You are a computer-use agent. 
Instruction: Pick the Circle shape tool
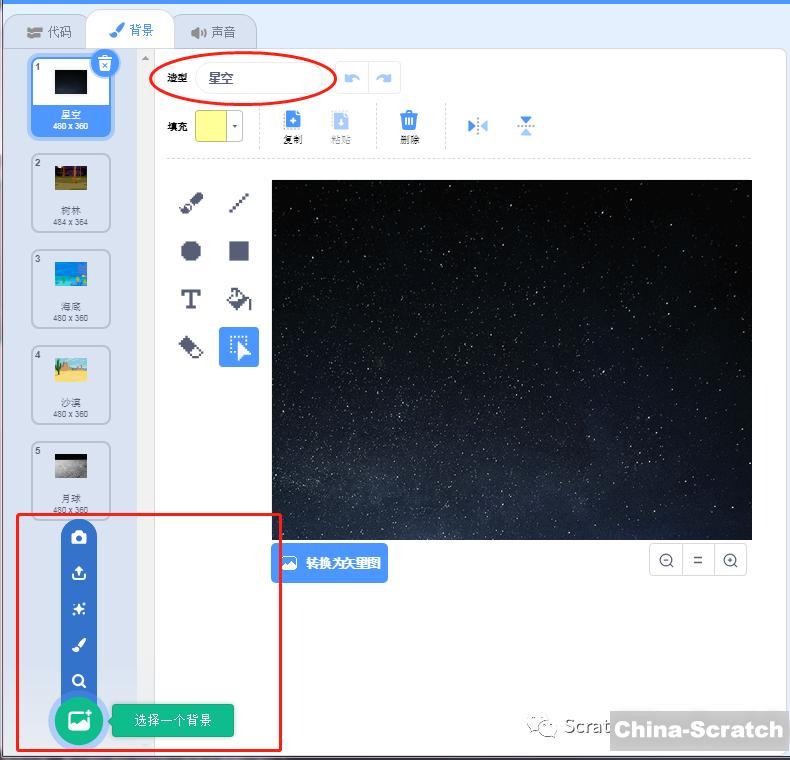pos(191,251)
